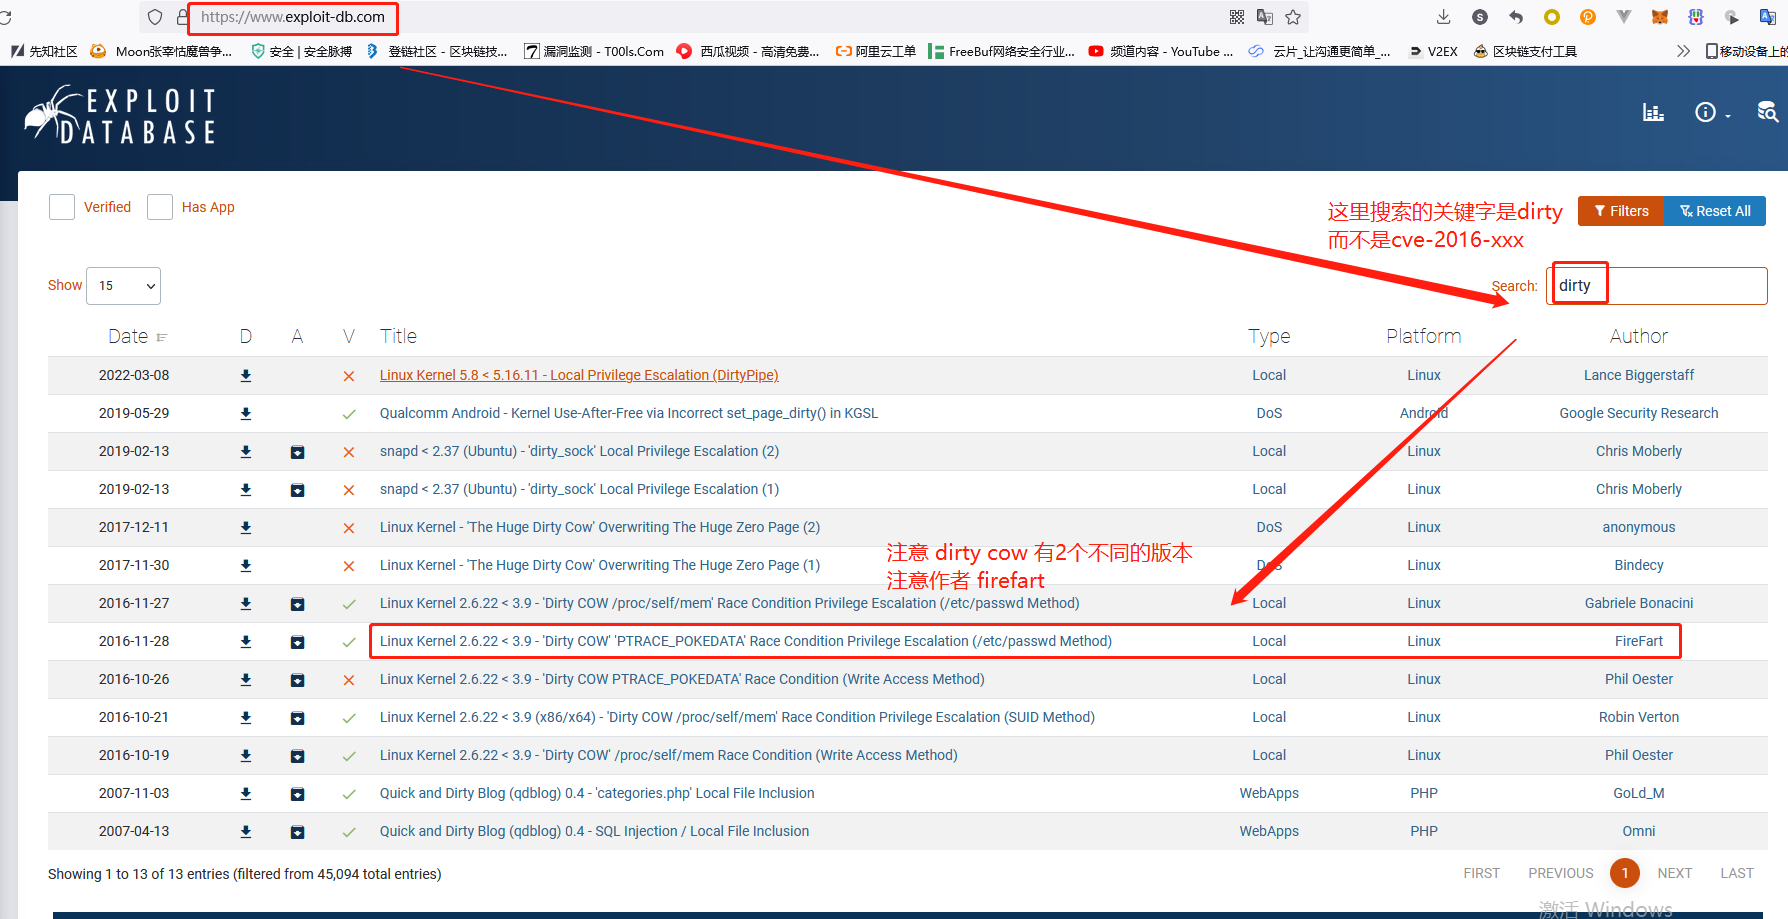Open the T00ls.Com bookmark
The width and height of the screenshot is (1788, 919).
594,51
